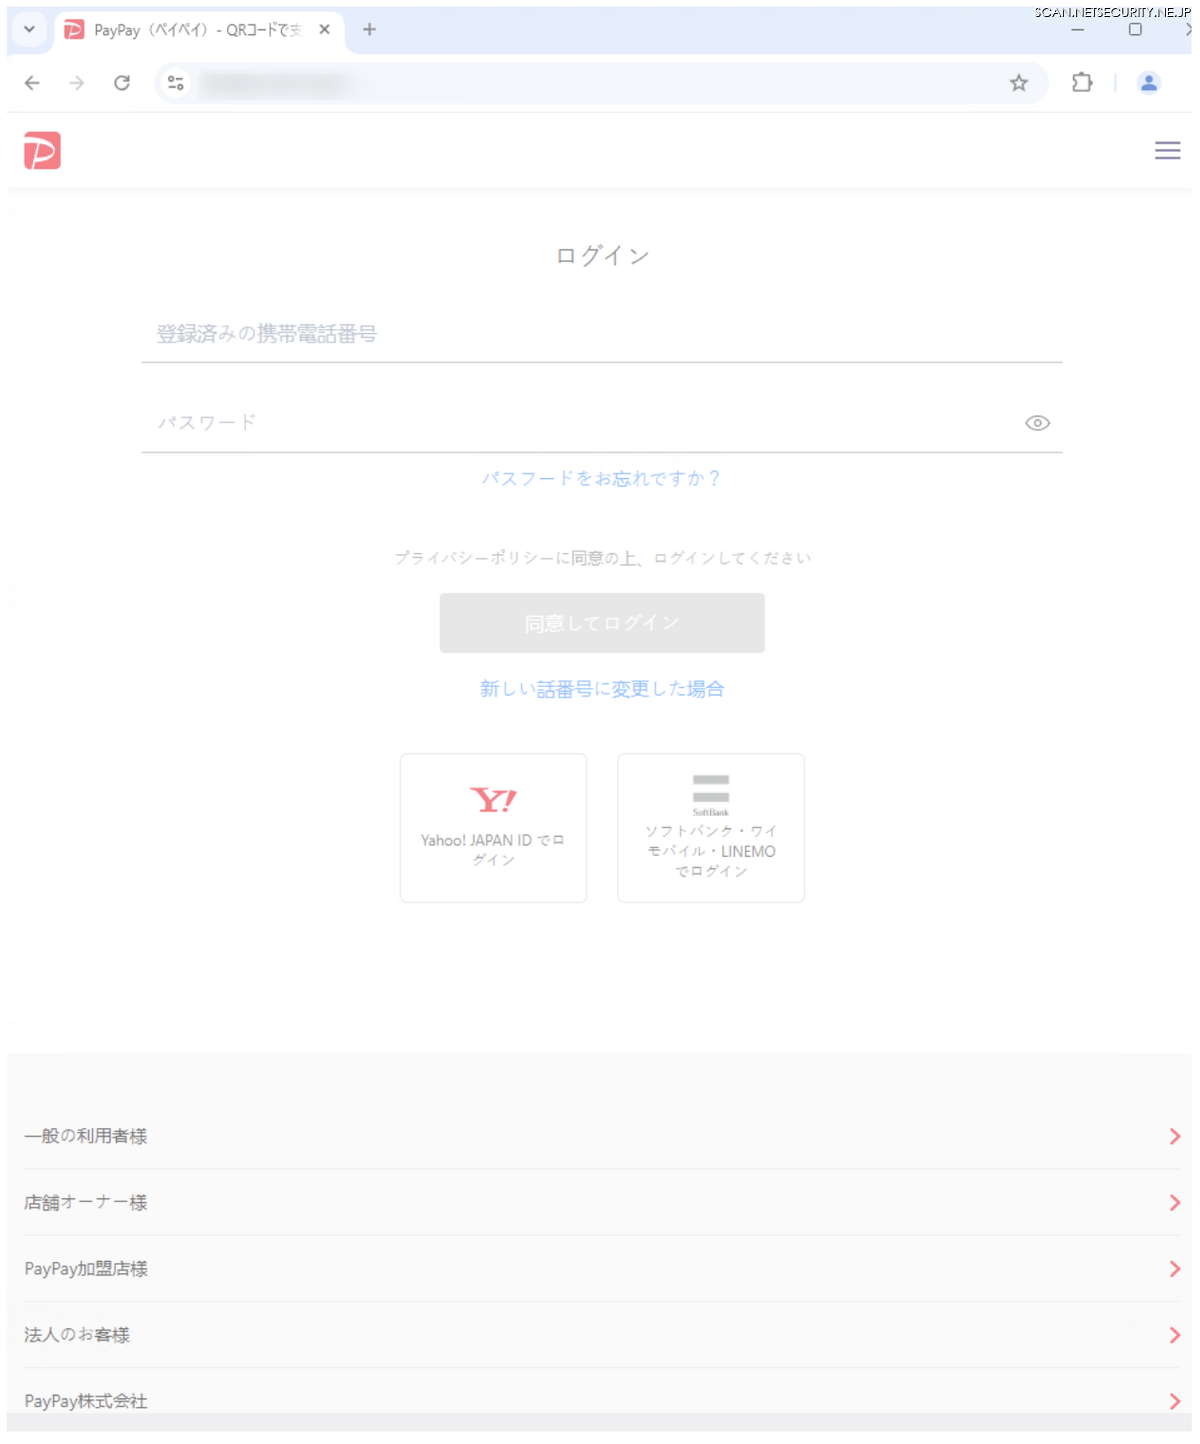The width and height of the screenshot is (1200, 1444).
Task: View site information icon in address bar
Action: click(x=176, y=83)
